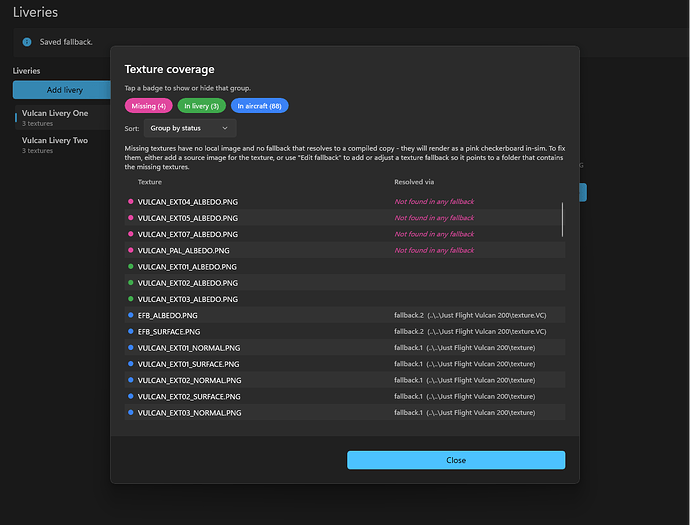The image size is (690, 525).
Task: Click the pink status dot for VULCAN_PAL_ALBEDO.PNG
Action: [131, 250]
